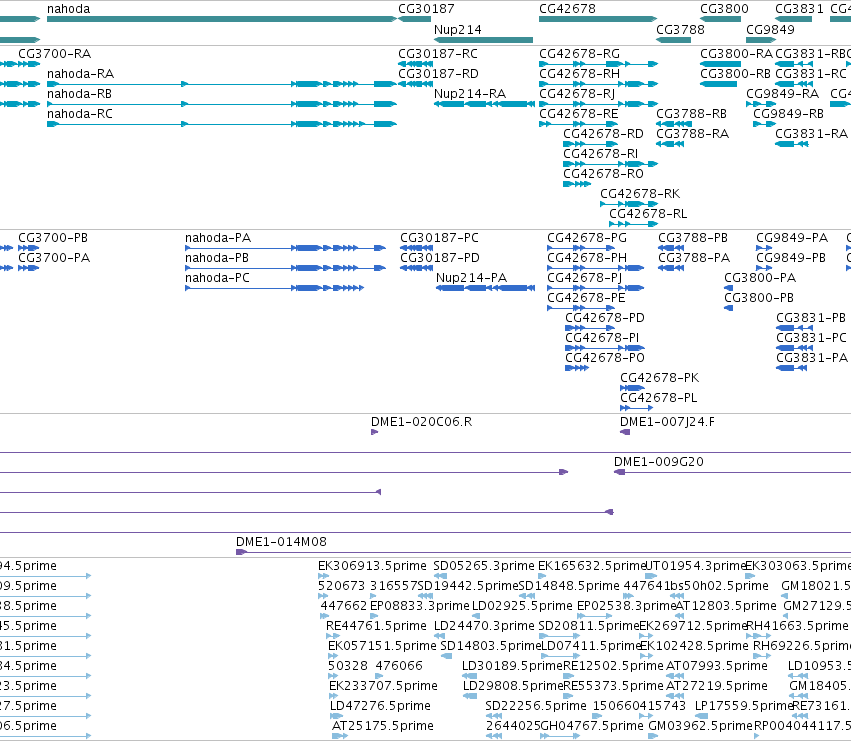
Task: Click the AT25175.5prime EST label
Action: pyautogui.click(x=383, y=726)
